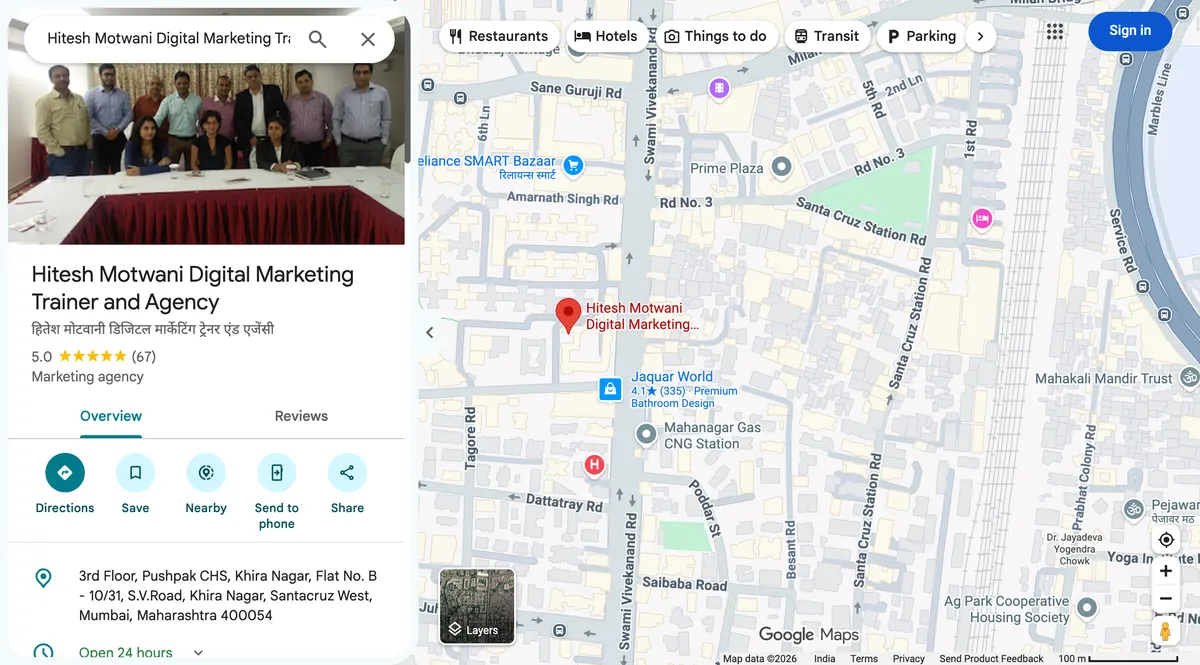Open the 67 reviews count link
The width and height of the screenshot is (1200, 665).
tap(144, 356)
